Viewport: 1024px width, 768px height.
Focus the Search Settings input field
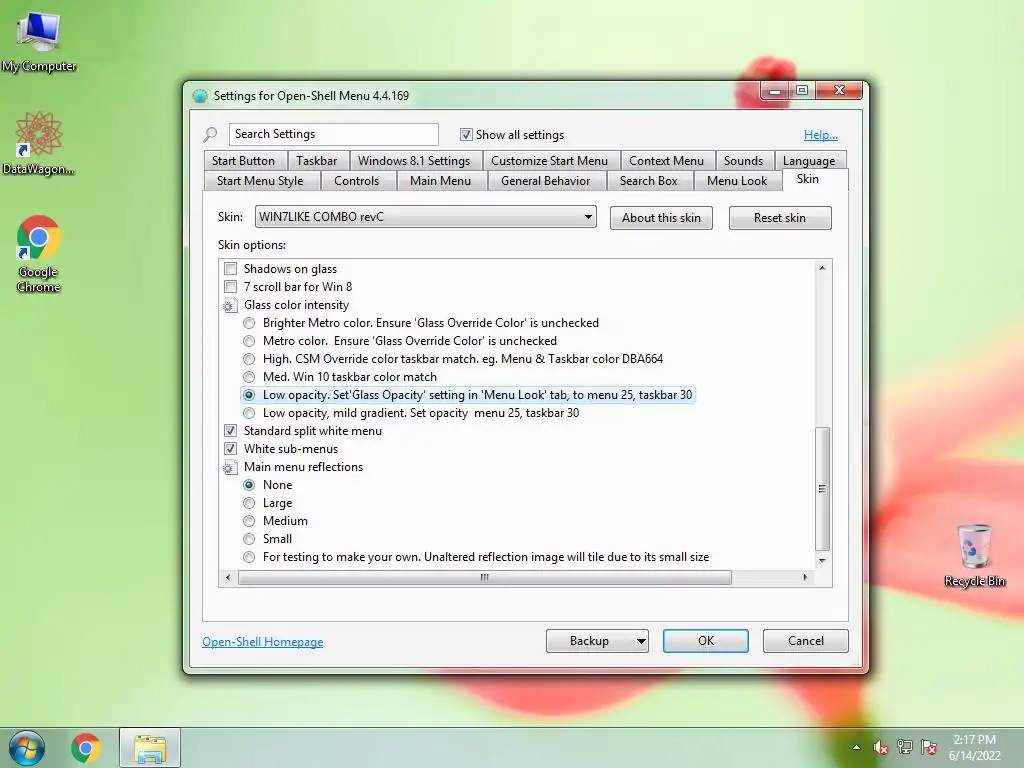click(x=334, y=135)
